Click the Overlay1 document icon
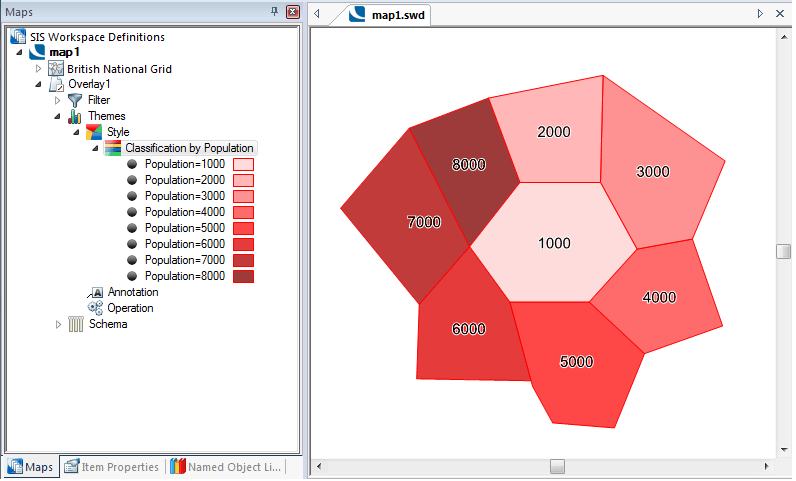This screenshot has height=481, width=796. tap(57, 84)
